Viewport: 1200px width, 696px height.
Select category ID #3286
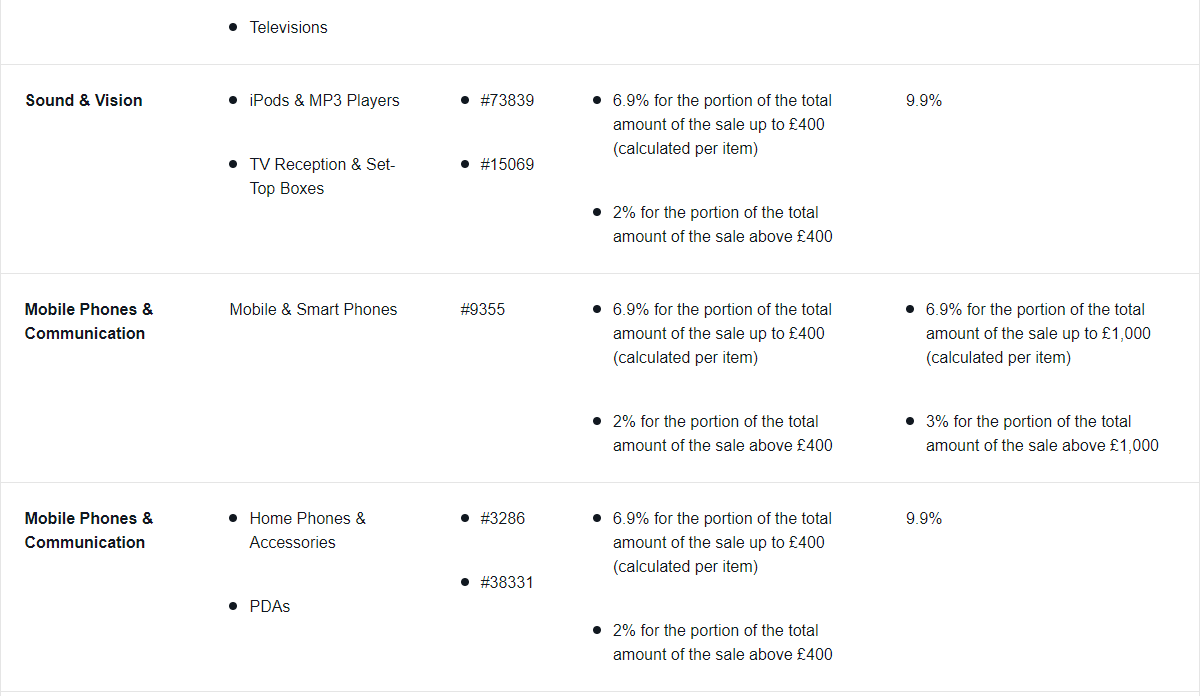[x=502, y=518]
